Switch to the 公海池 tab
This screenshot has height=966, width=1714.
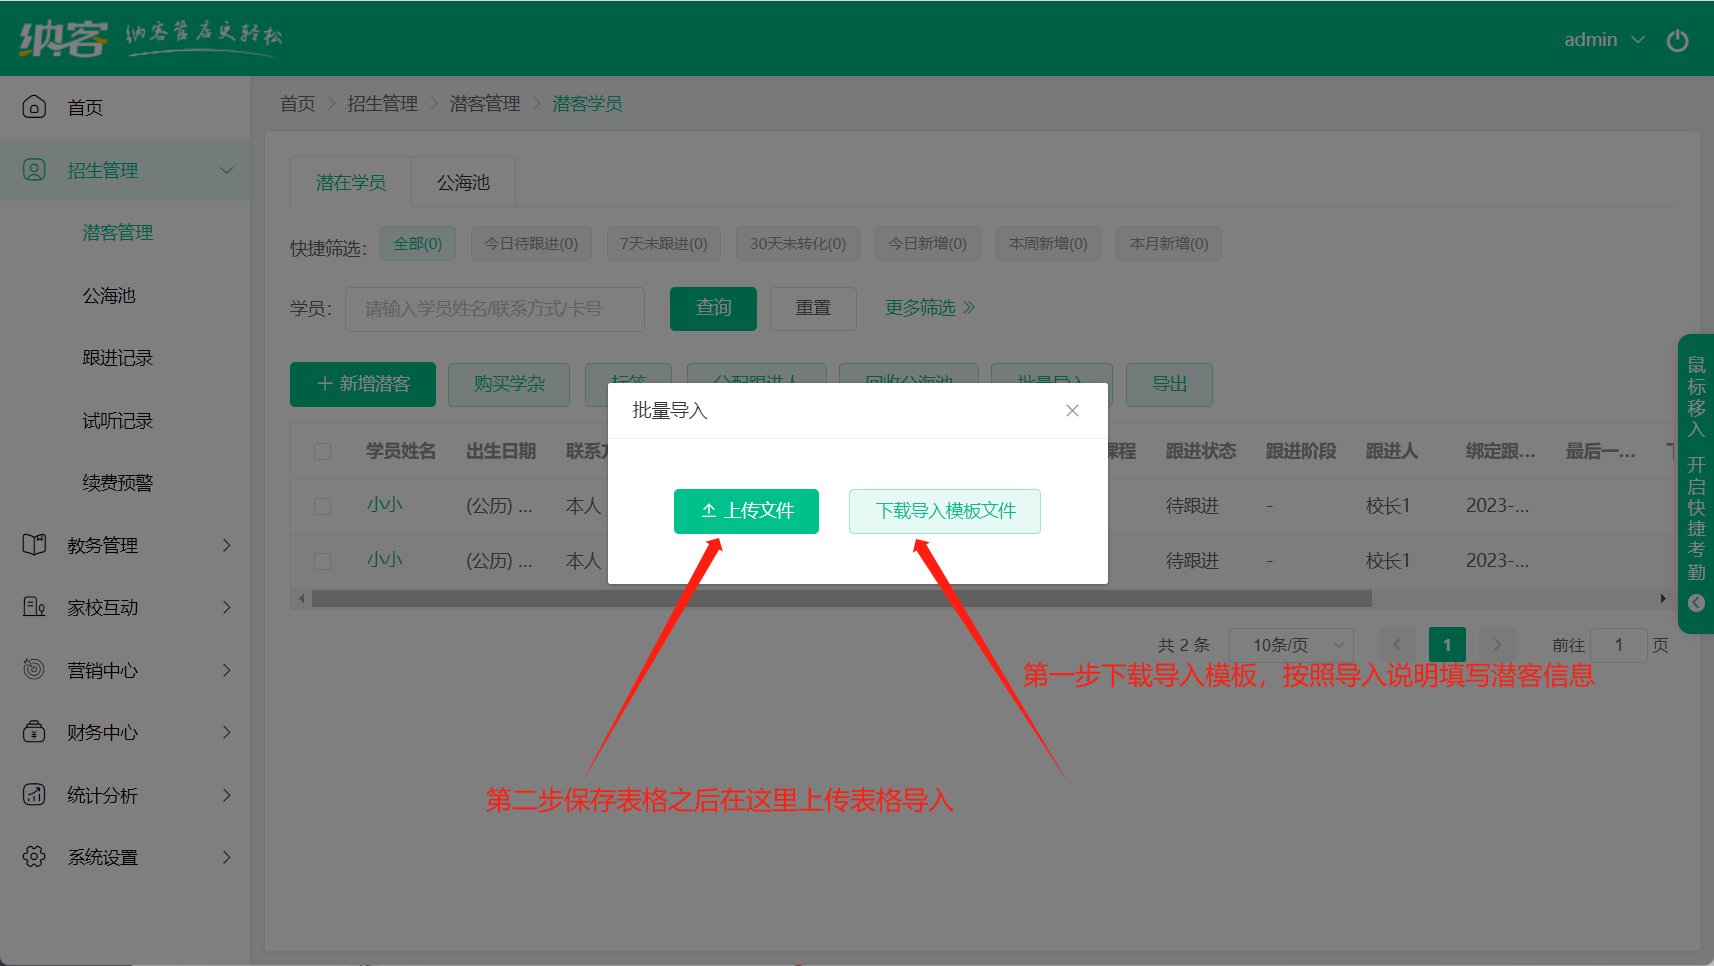(463, 182)
